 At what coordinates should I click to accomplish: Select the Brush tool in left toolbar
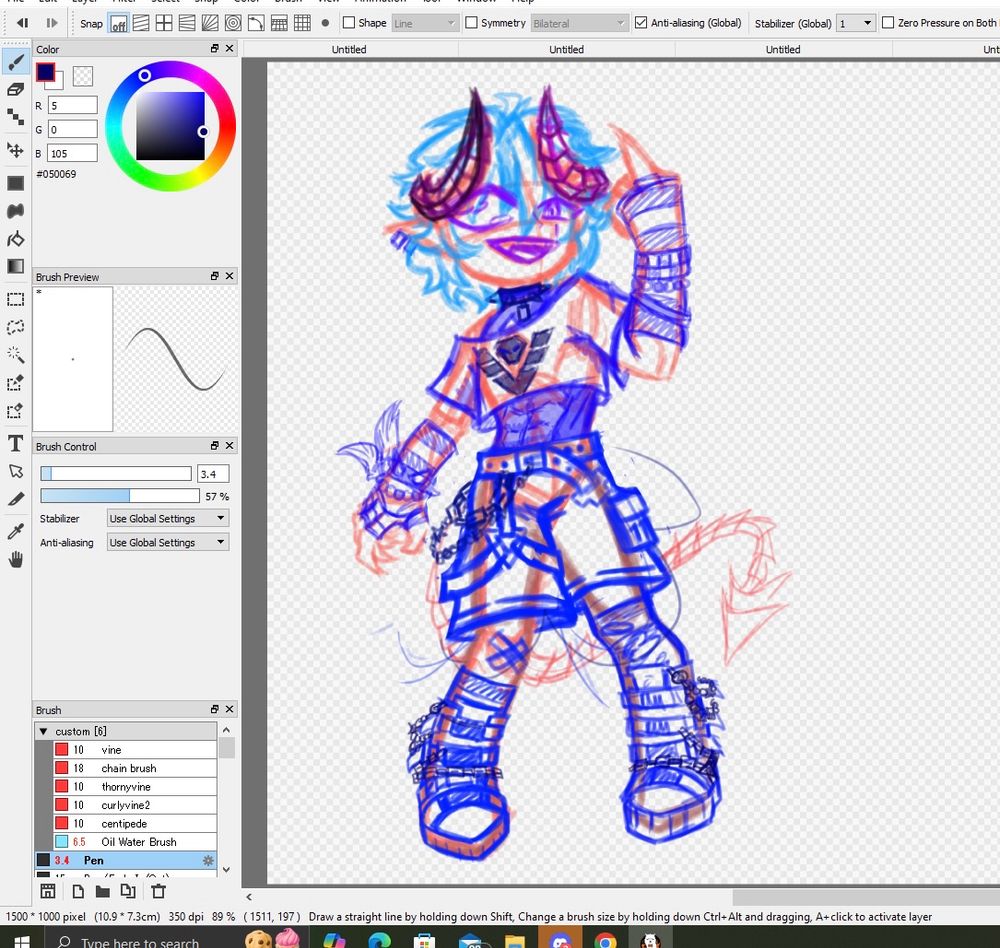15,62
